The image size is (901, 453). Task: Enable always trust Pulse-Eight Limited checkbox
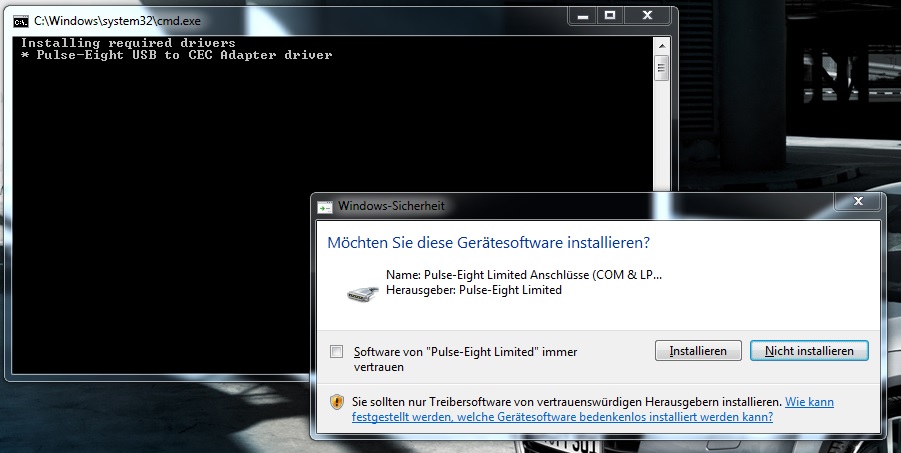click(337, 351)
